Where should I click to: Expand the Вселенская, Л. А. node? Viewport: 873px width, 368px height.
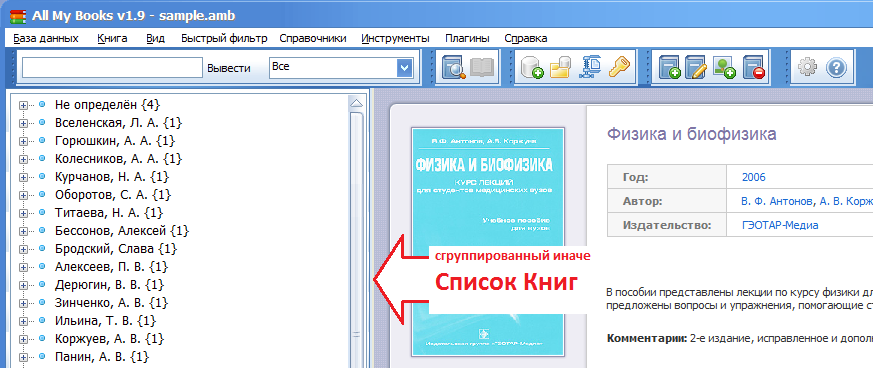(x=23, y=123)
